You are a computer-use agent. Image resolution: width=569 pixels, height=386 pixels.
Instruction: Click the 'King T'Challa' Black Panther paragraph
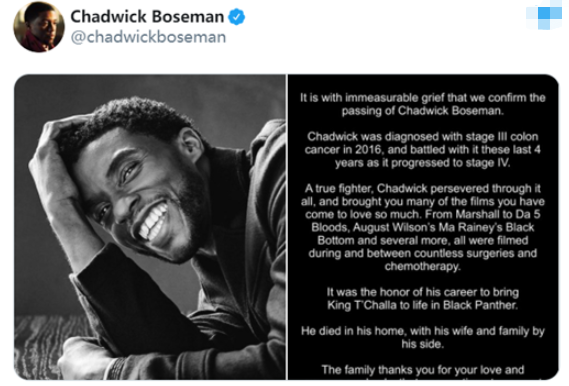pos(422,299)
